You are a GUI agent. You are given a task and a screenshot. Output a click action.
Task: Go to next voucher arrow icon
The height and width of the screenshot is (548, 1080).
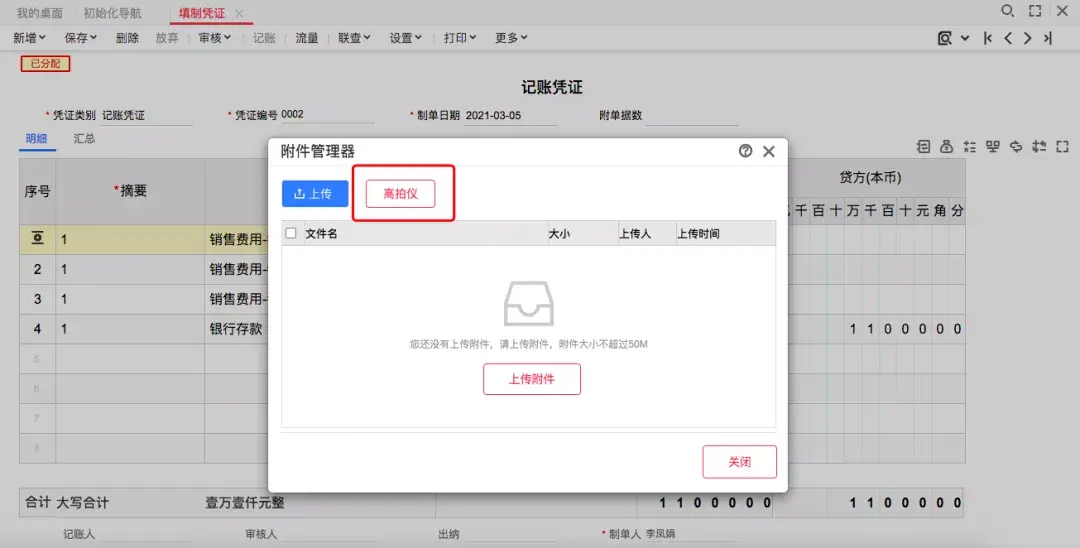tap(1028, 39)
